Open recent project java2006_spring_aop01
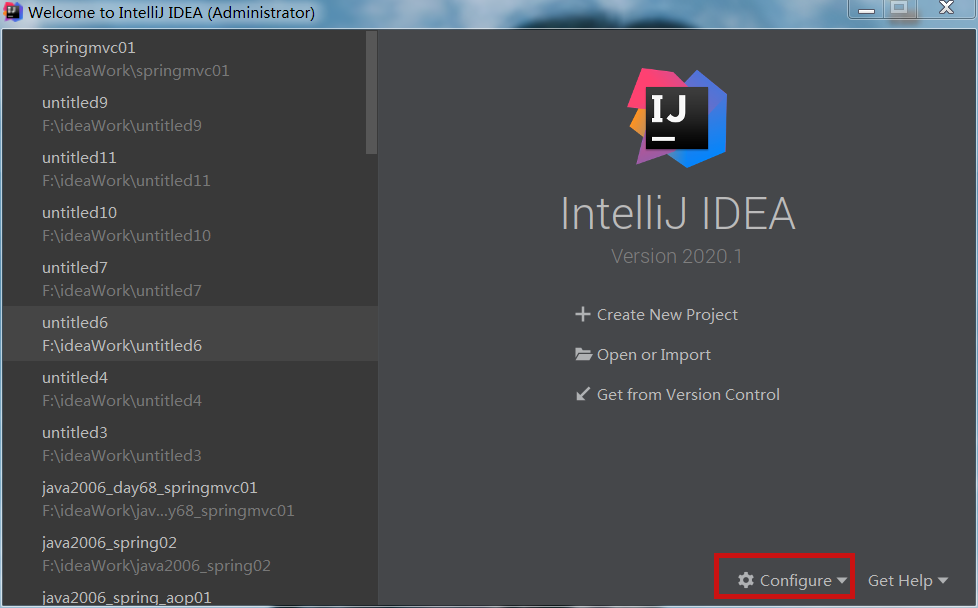978x608 pixels. (x=190, y=594)
